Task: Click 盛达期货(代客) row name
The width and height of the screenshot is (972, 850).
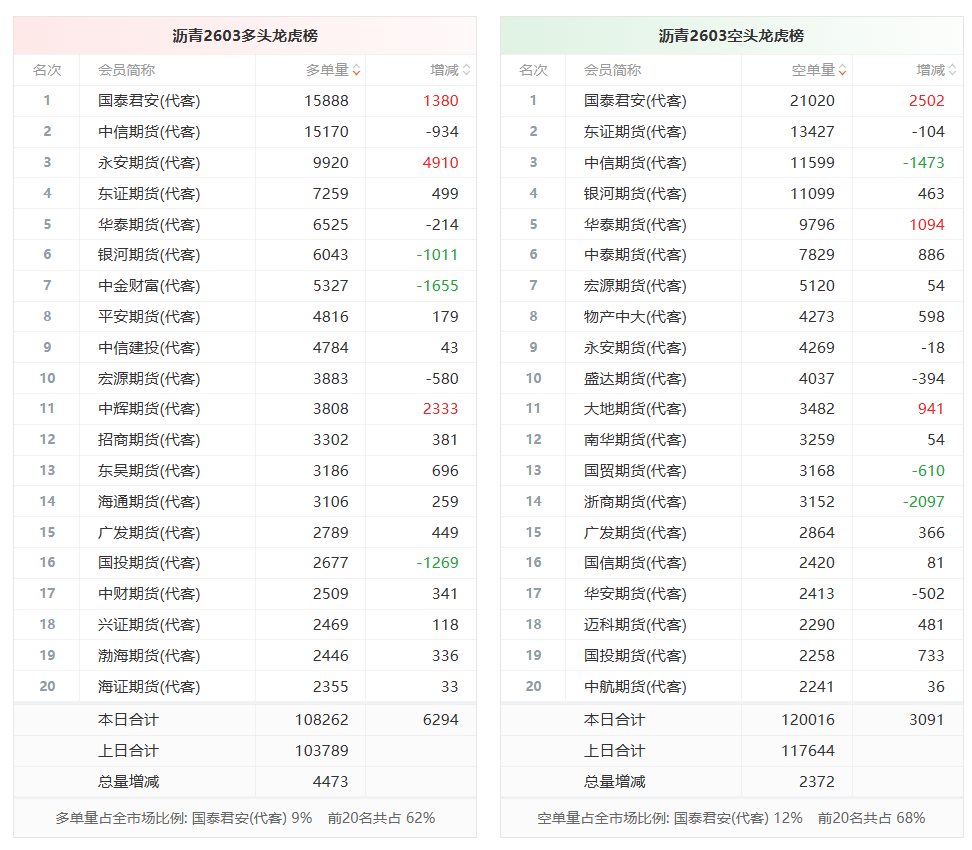Action: 635,379
